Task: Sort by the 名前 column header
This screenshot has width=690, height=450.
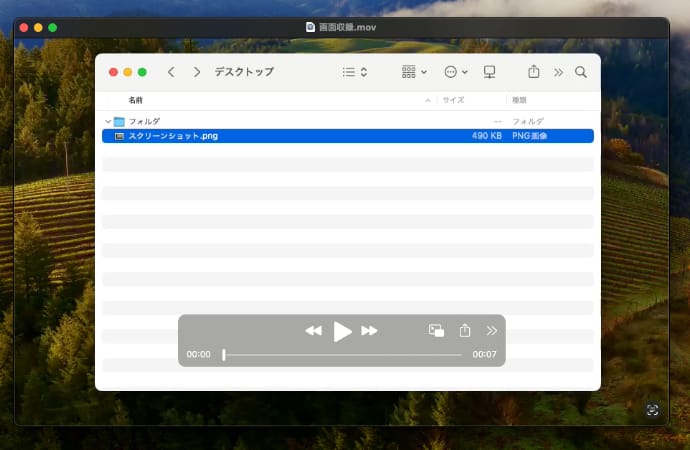Action: point(135,100)
